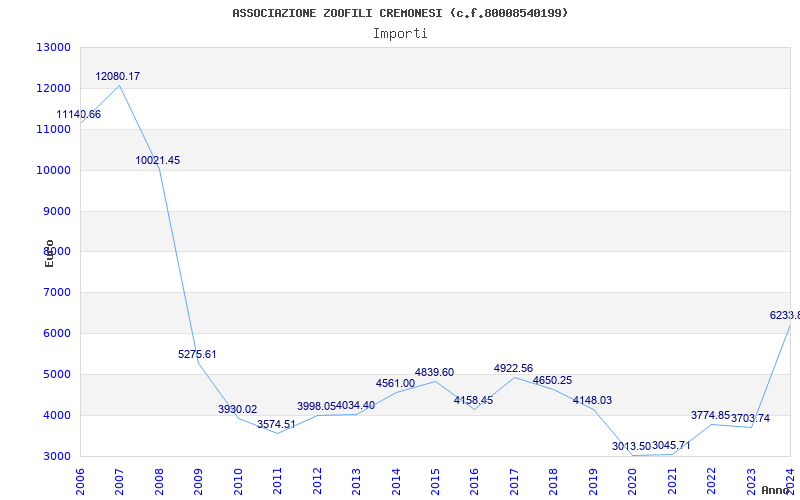Click the 10000 y-axis tick label
This screenshot has height=500, width=800.
click(54, 170)
